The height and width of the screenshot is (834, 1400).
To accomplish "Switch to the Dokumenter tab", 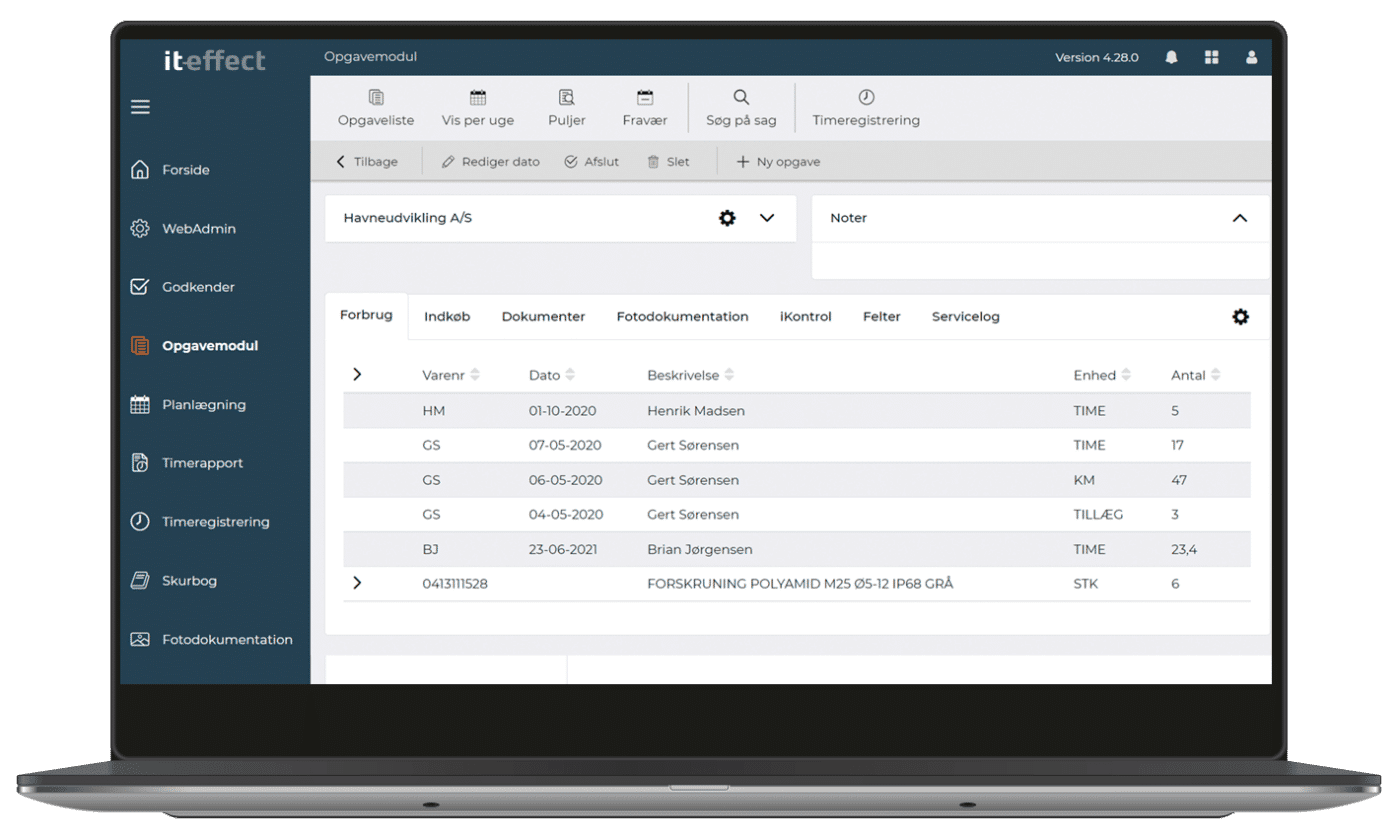I will click(543, 316).
